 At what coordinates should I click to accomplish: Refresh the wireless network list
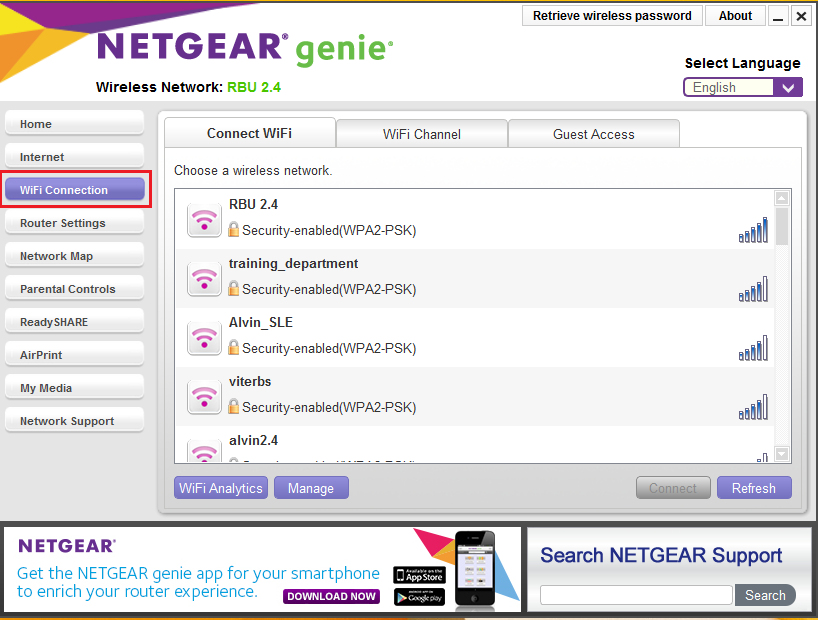pyautogui.click(x=754, y=488)
